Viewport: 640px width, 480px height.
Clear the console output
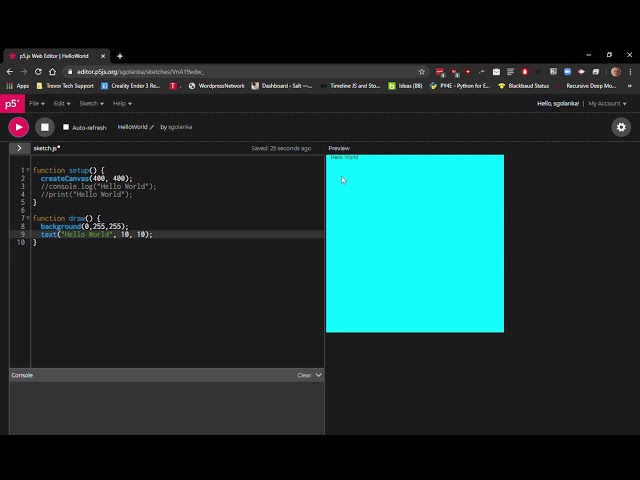click(x=304, y=375)
